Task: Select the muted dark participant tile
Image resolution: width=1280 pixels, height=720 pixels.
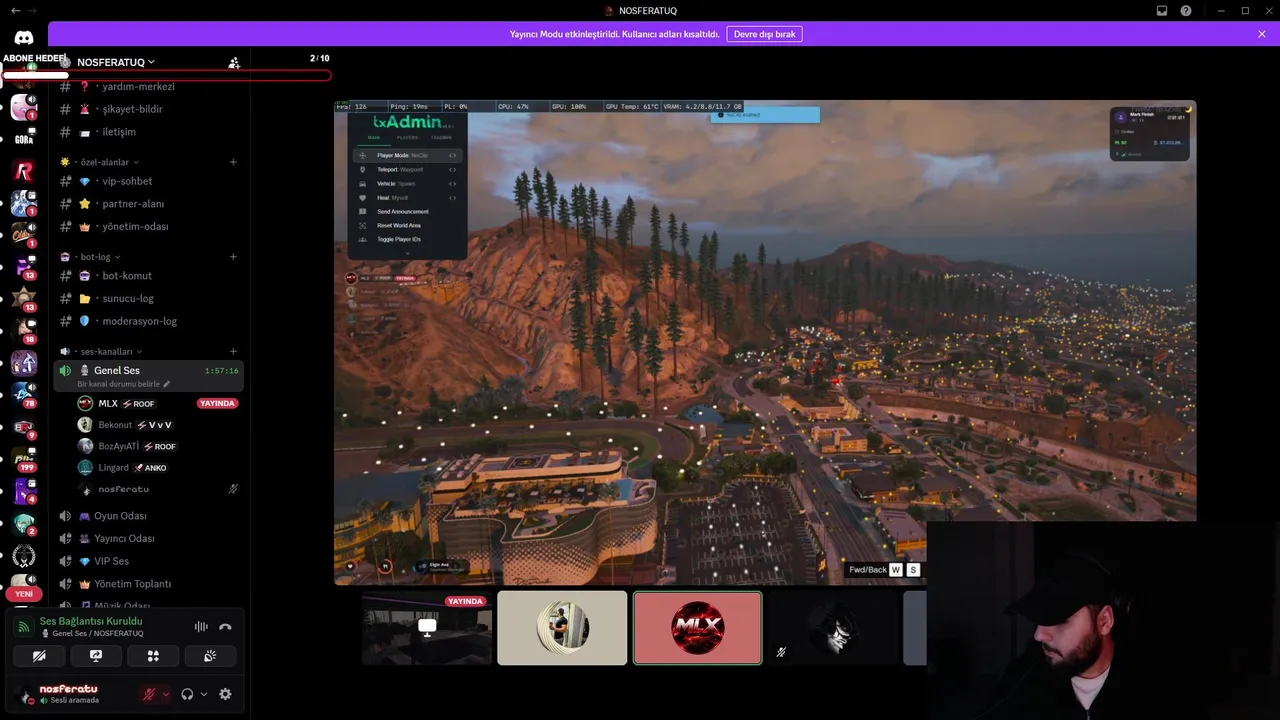Action: click(x=833, y=628)
